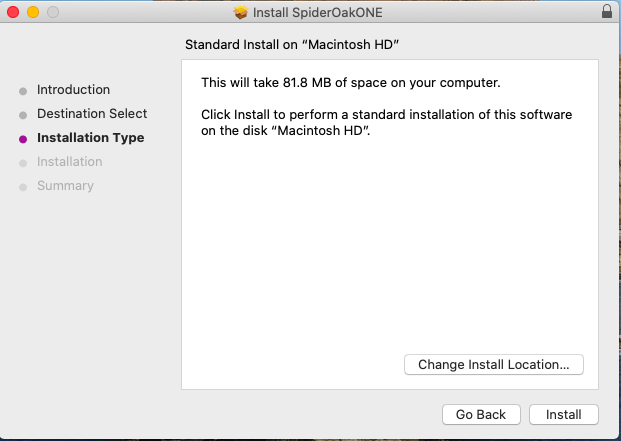Click the grayed-out Installation step label

pyautogui.click(x=69, y=162)
